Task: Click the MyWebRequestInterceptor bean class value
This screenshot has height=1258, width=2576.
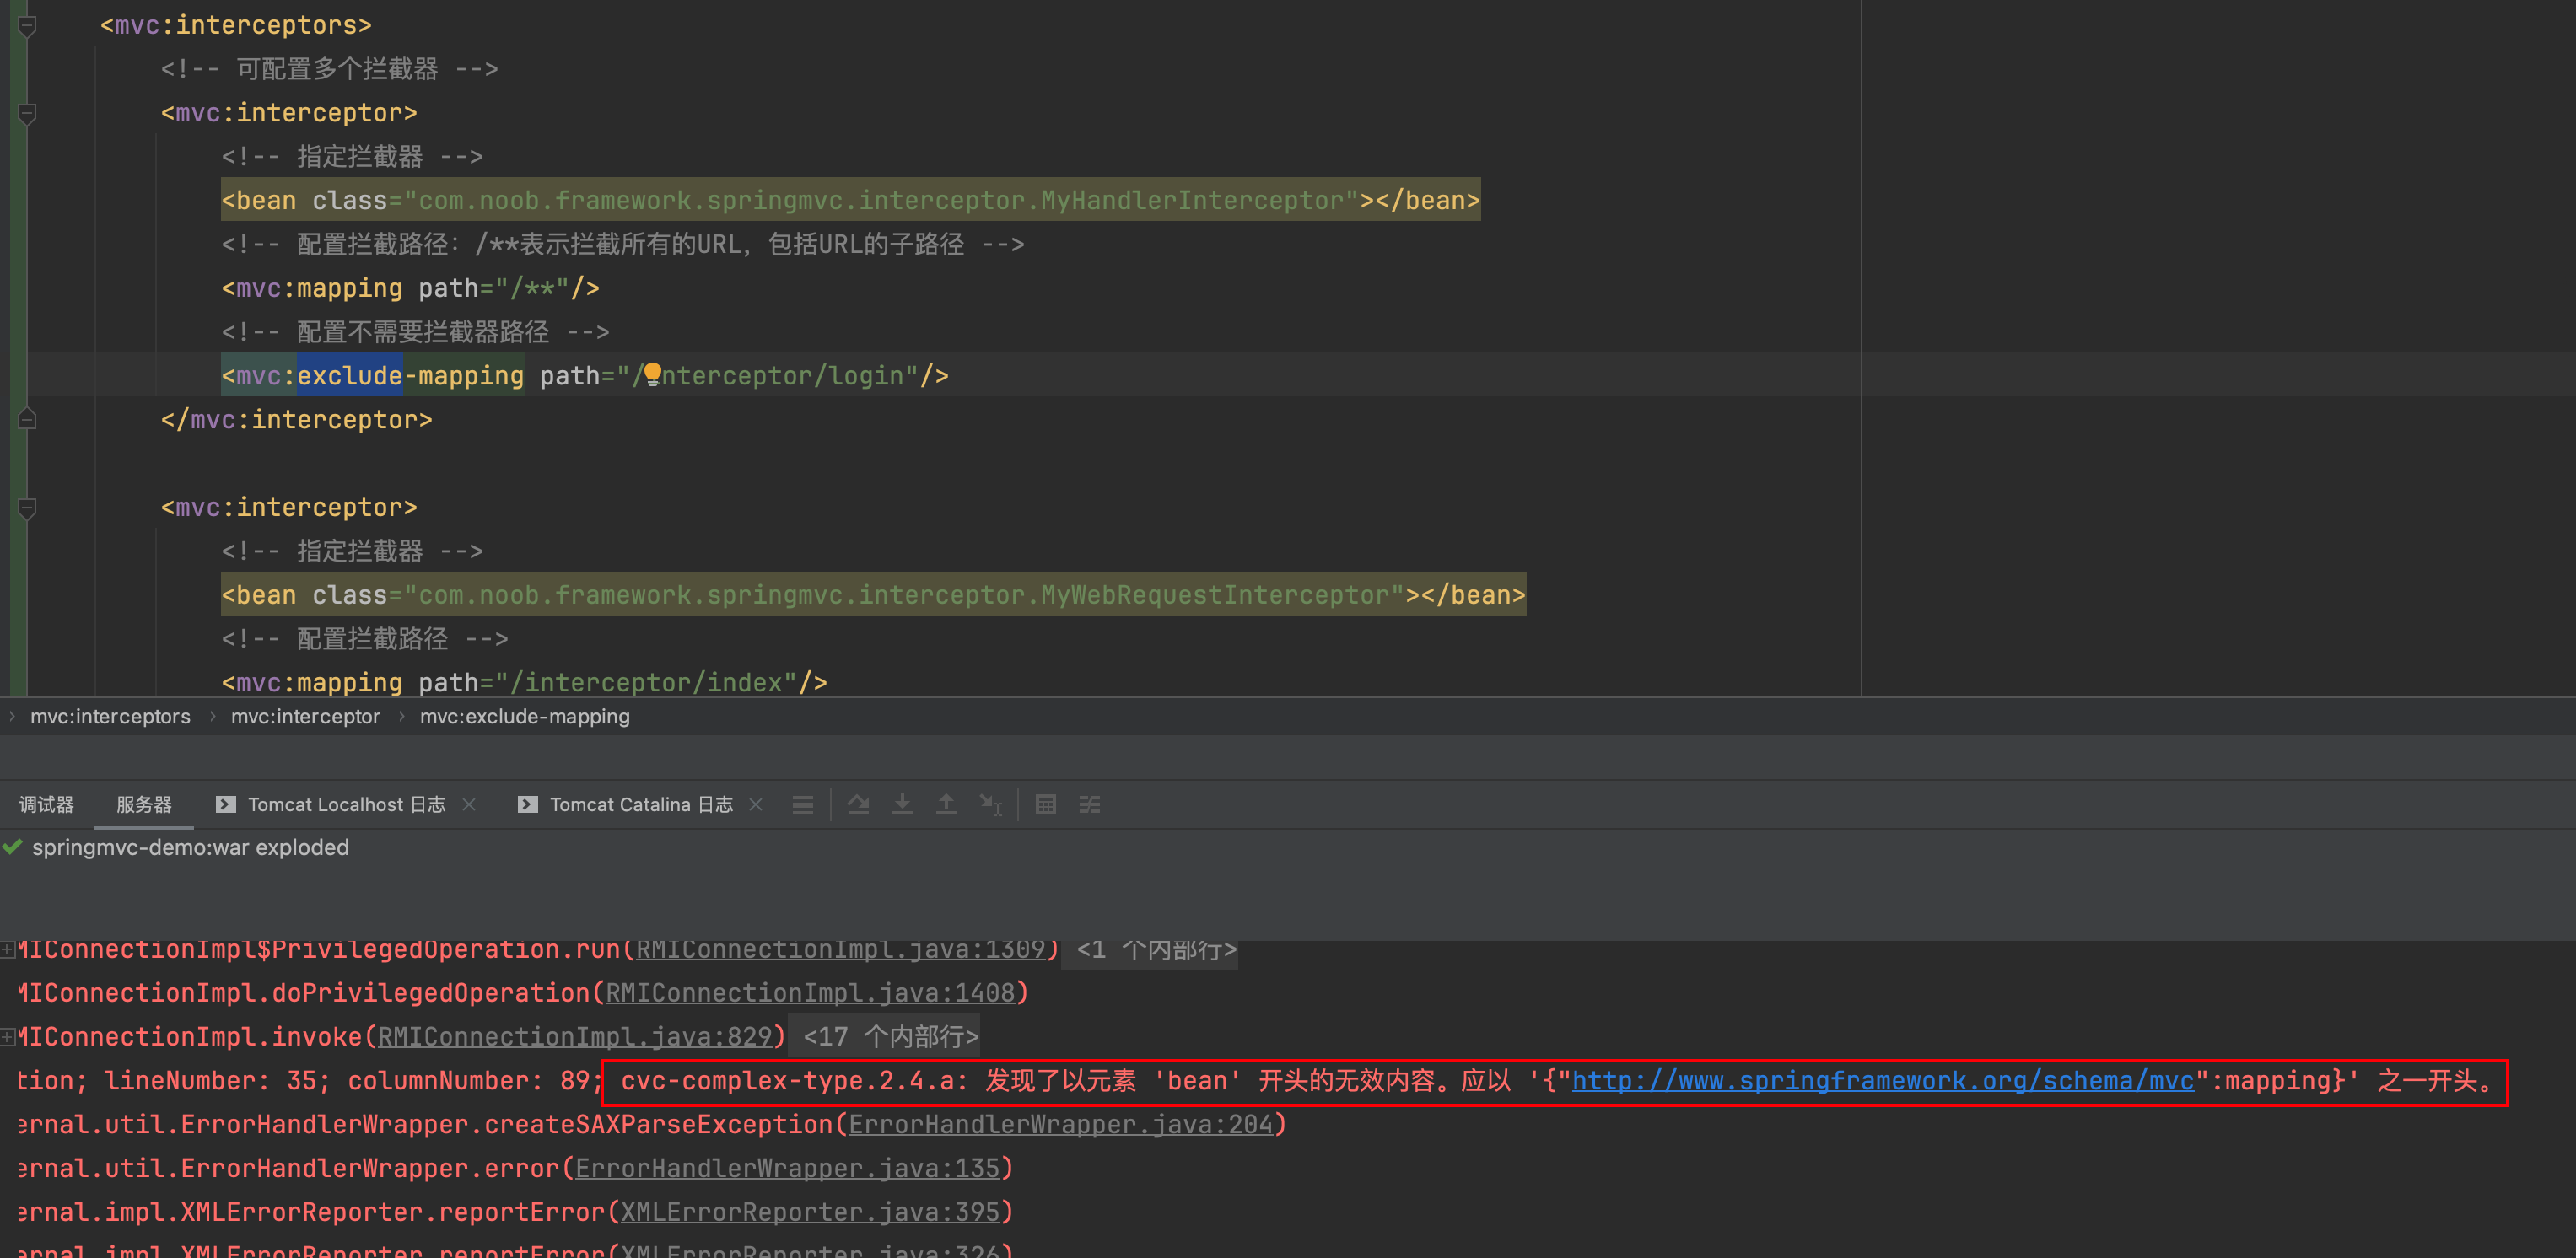Action: point(904,595)
